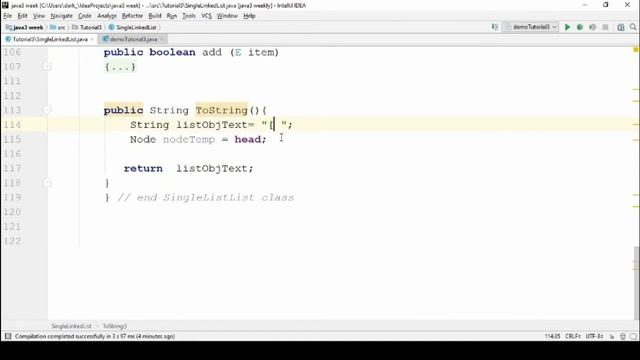Select the src folder breadcrumb
The image size is (640, 360).
click(x=58, y=27)
